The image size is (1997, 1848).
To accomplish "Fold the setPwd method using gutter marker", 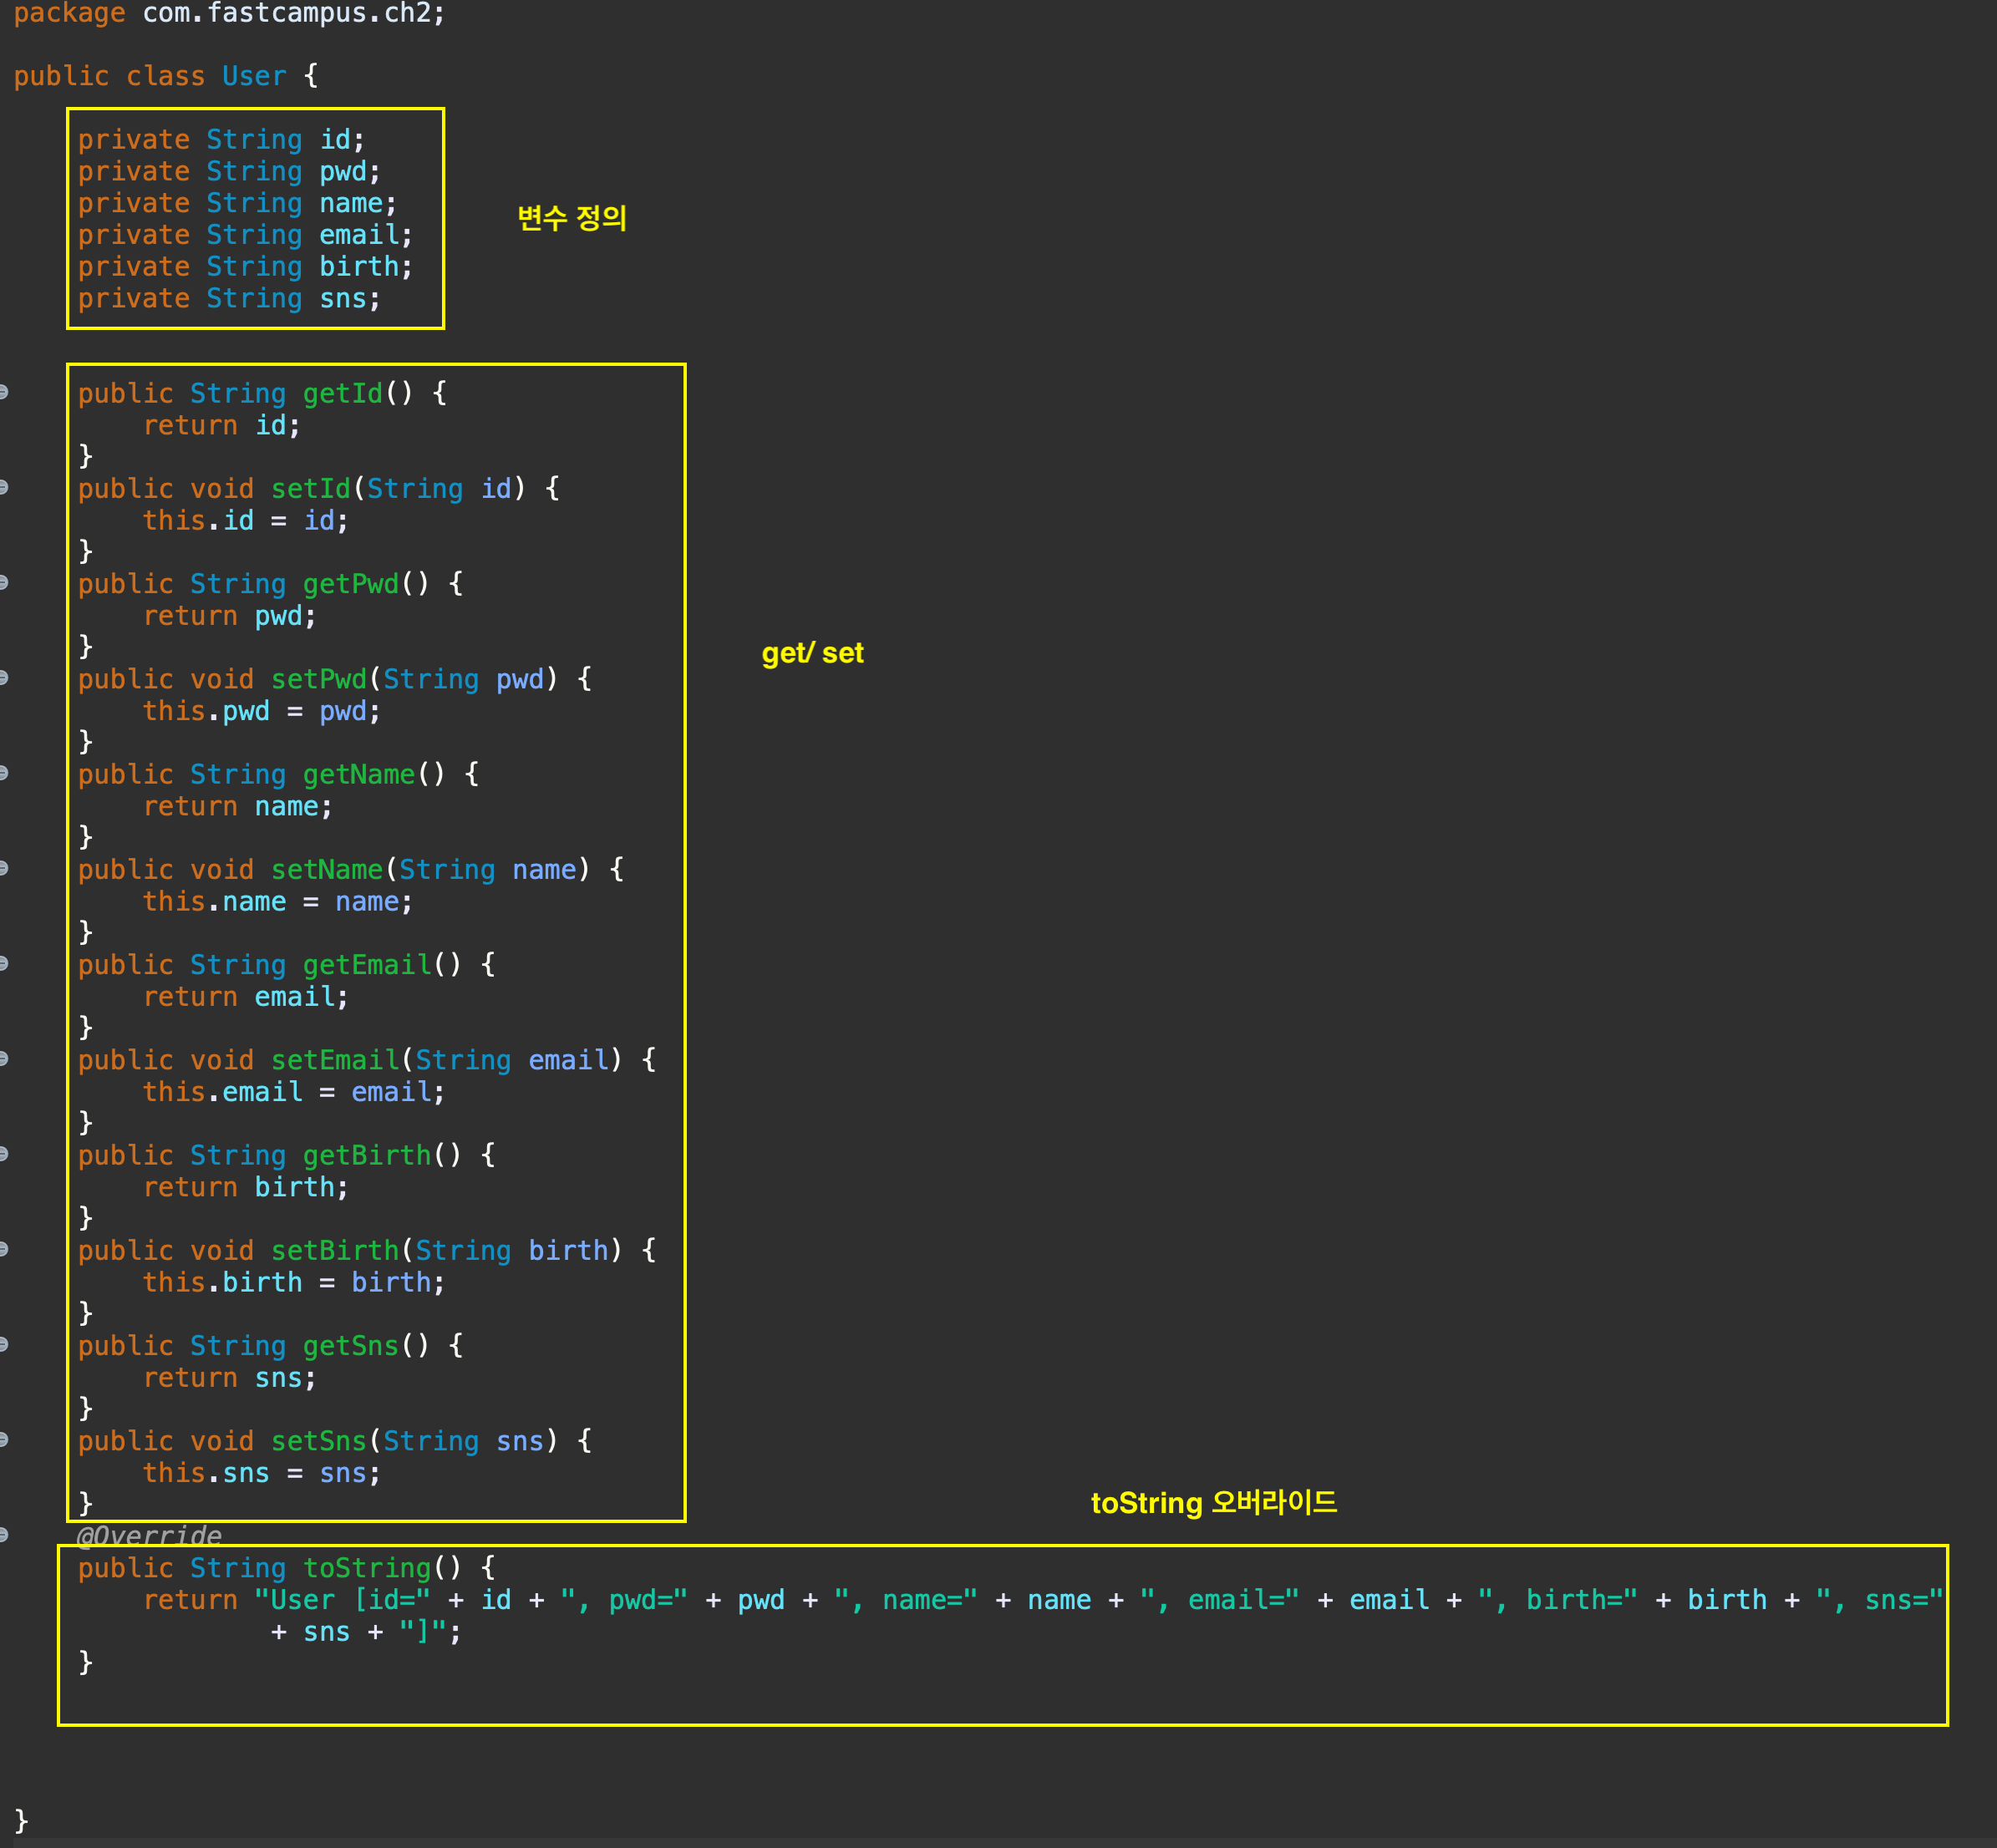I will [x=4, y=678].
